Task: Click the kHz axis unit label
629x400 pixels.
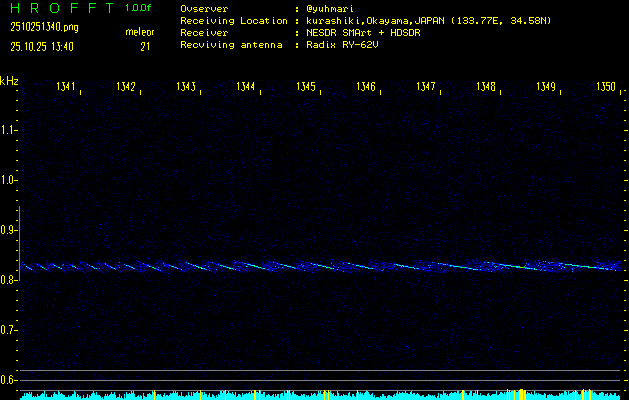Action: point(9,80)
